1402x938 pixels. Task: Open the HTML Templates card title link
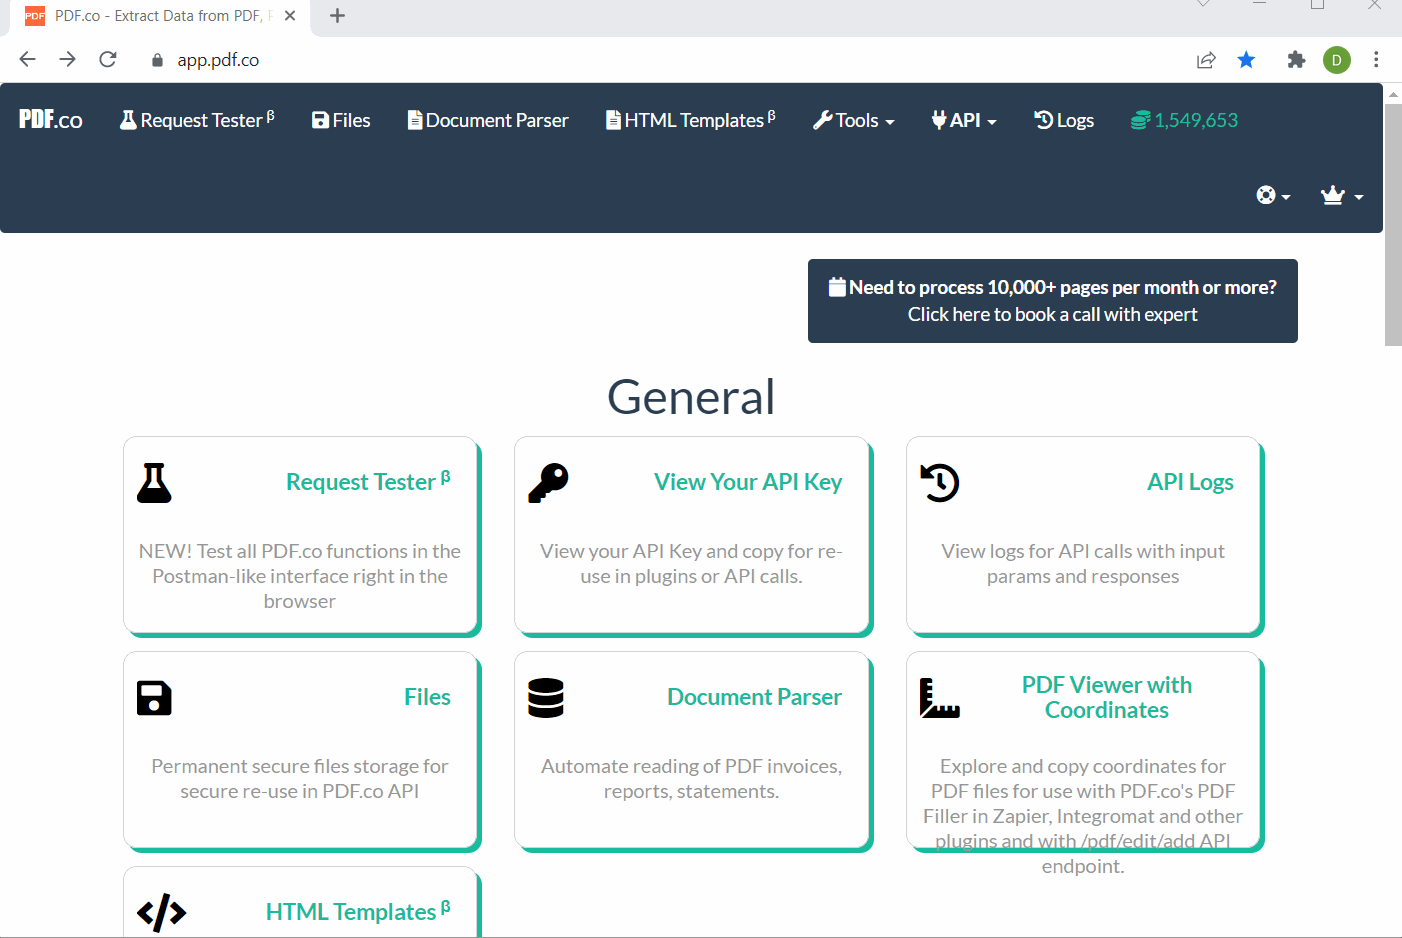[x=358, y=911]
